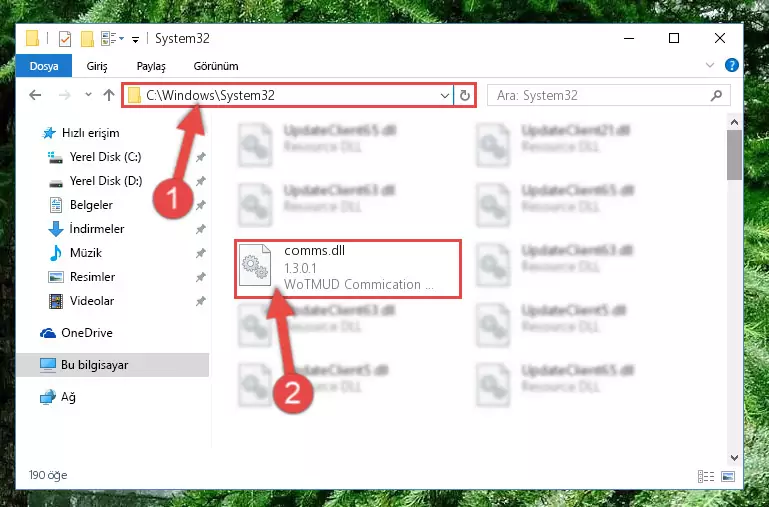Click pin icon next to Müzik
This screenshot has width=769, height=507.
201,254
